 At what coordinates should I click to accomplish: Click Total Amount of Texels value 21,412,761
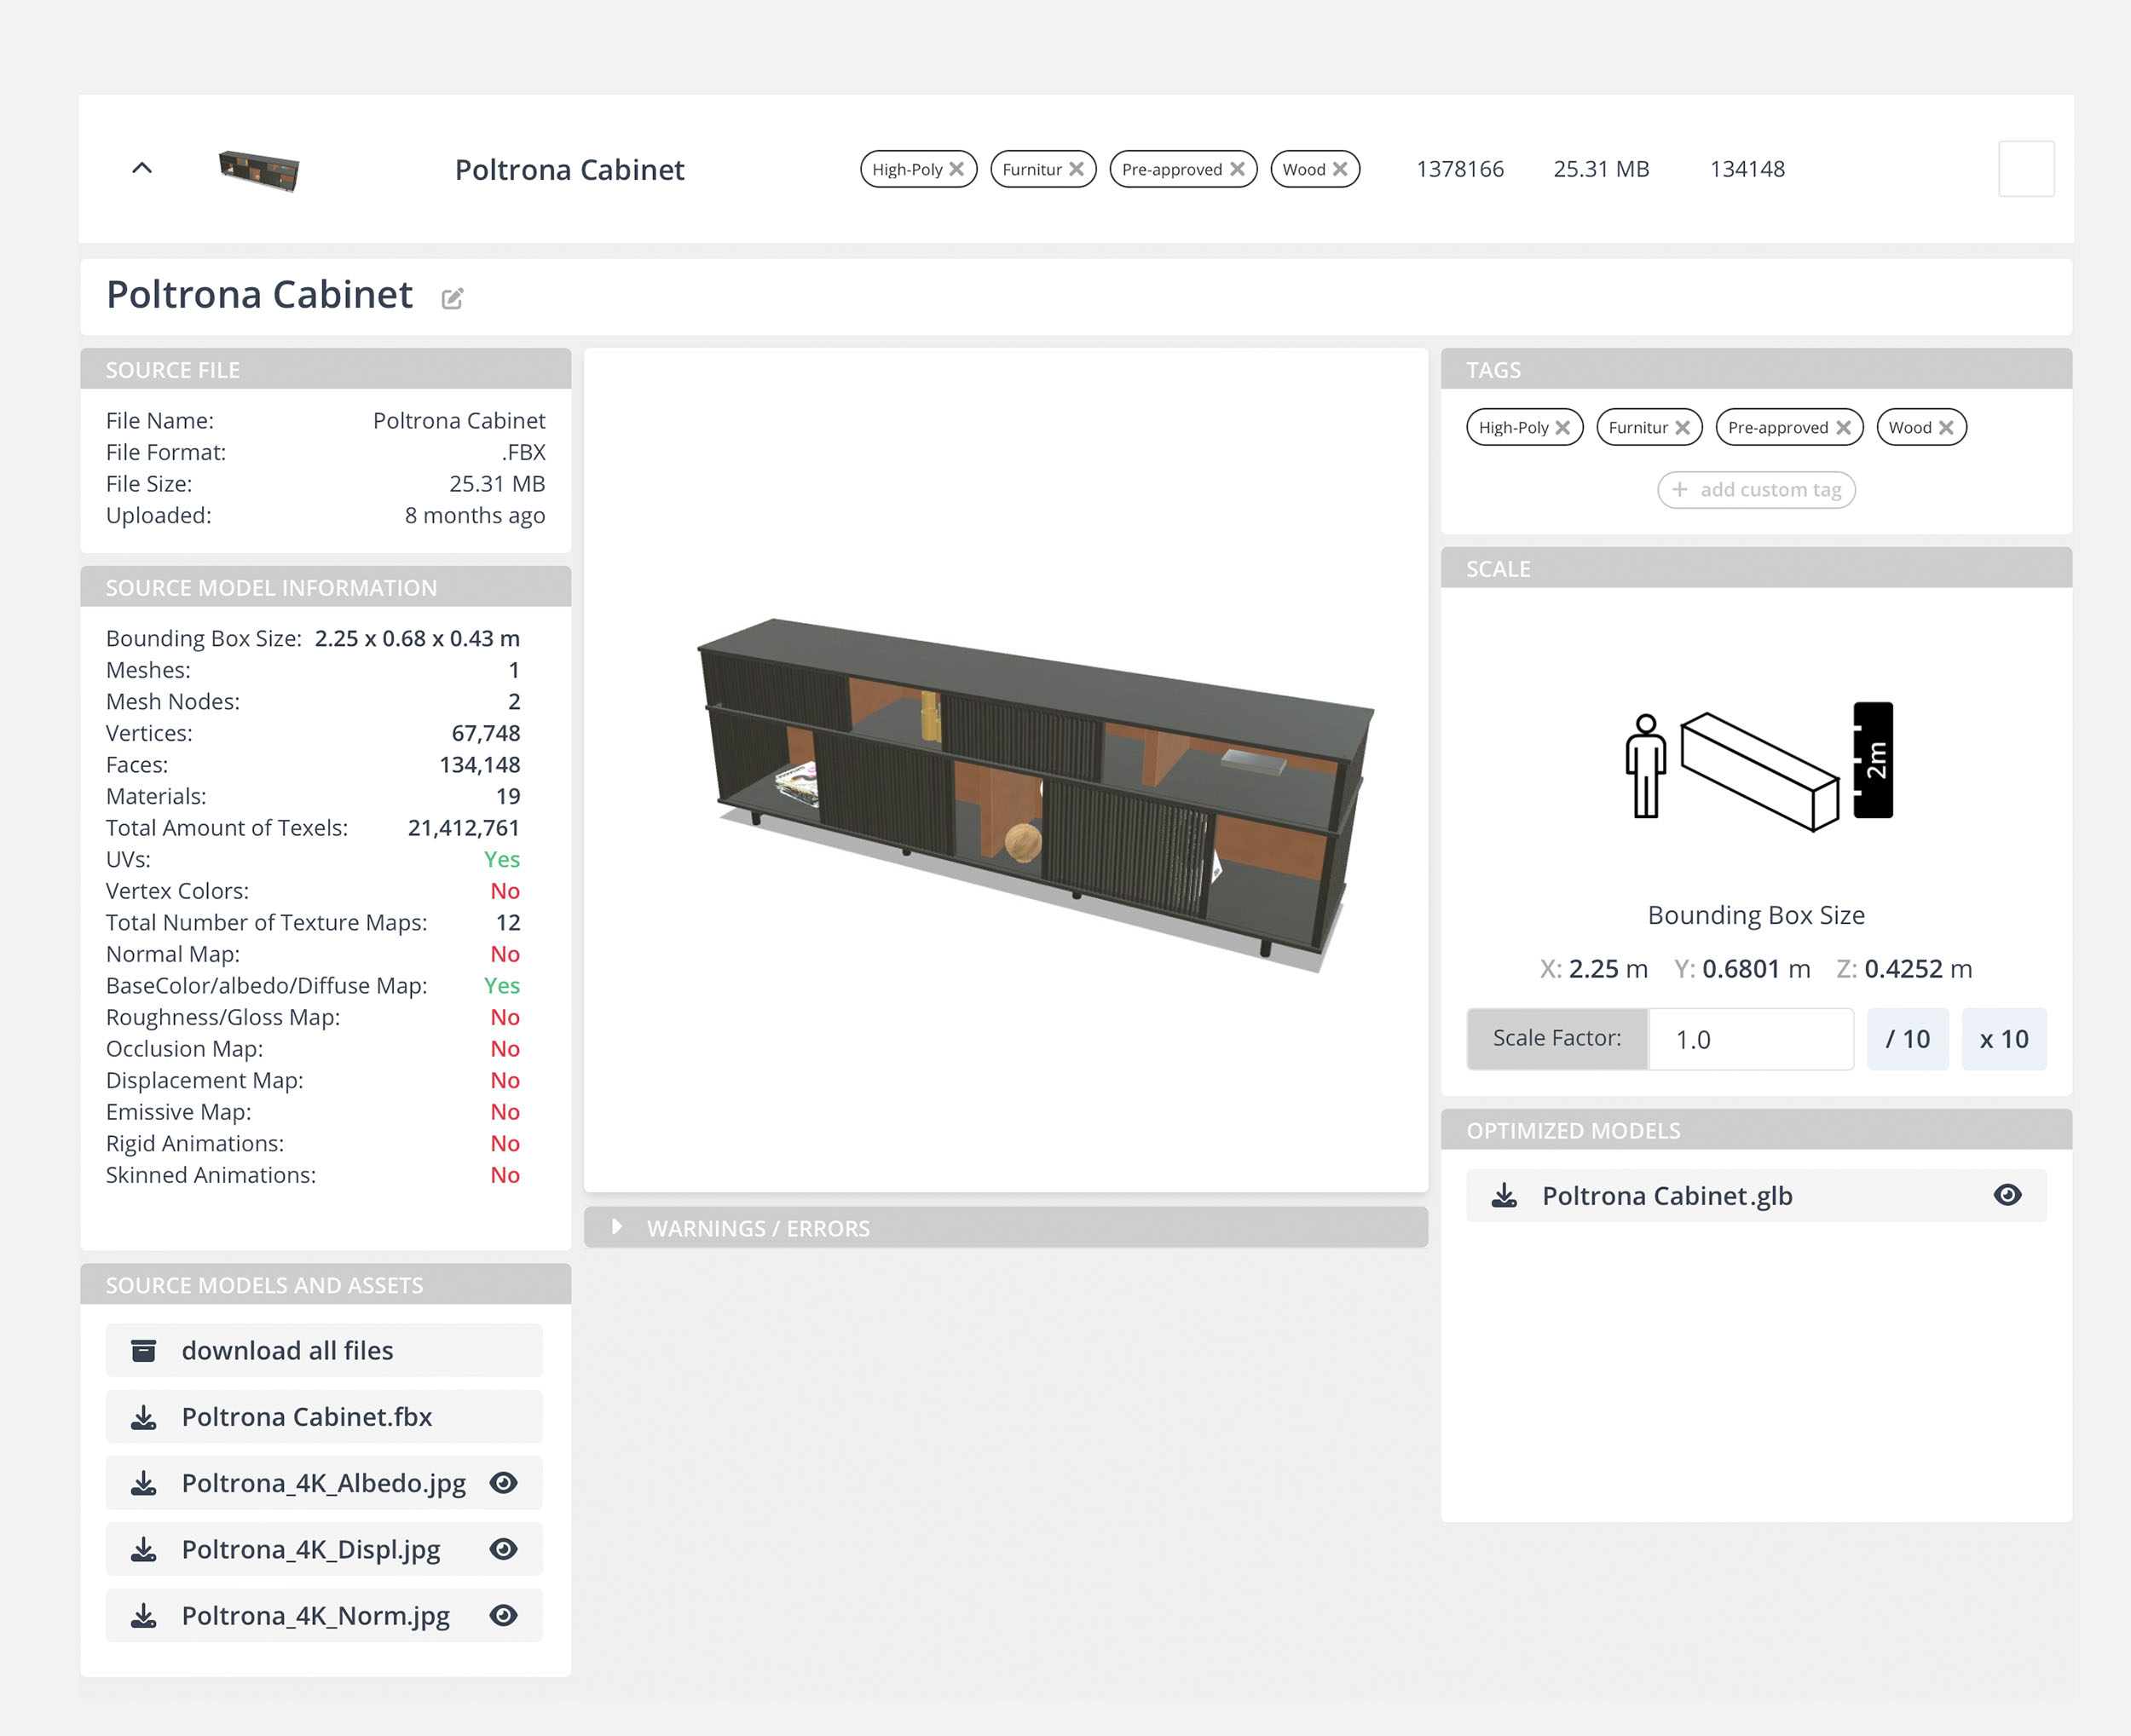[x=463, y=827]
